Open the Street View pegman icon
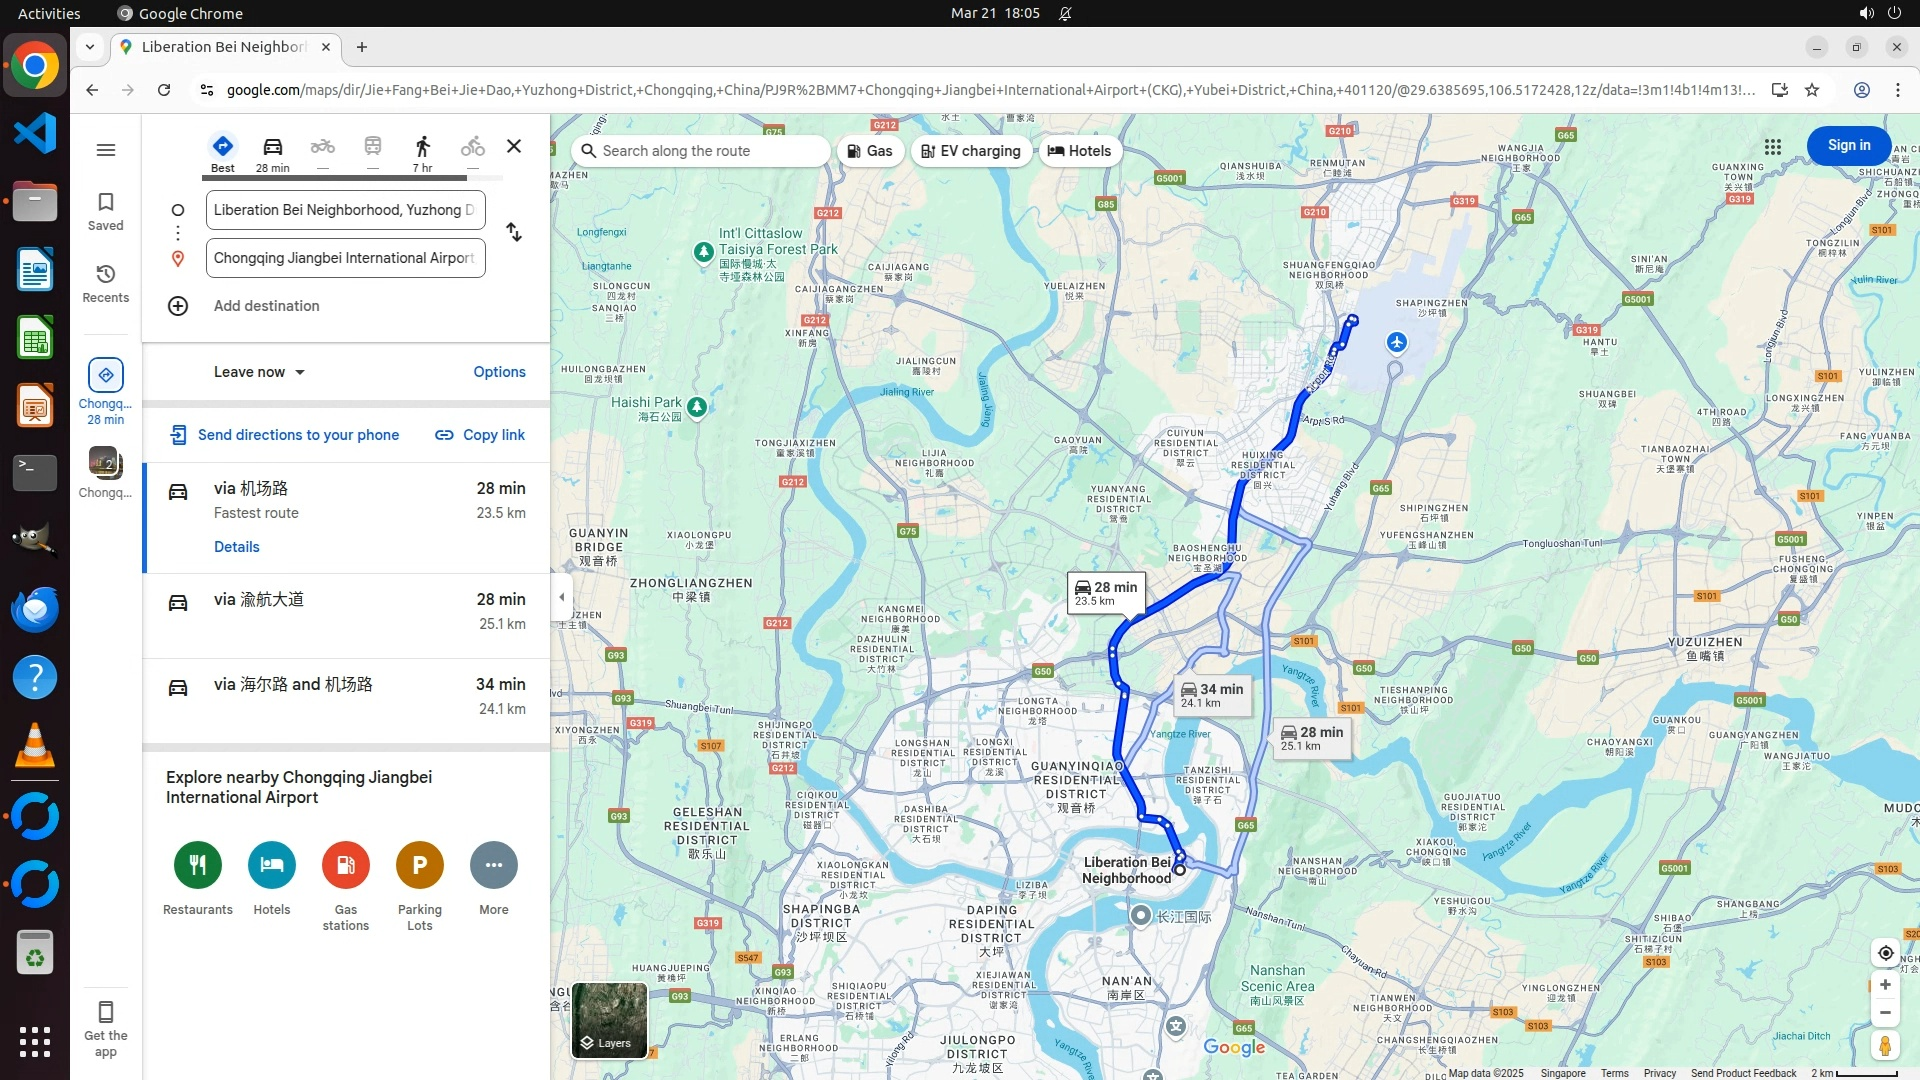The image size is (1920, 1080). tap(1885, 1046)
